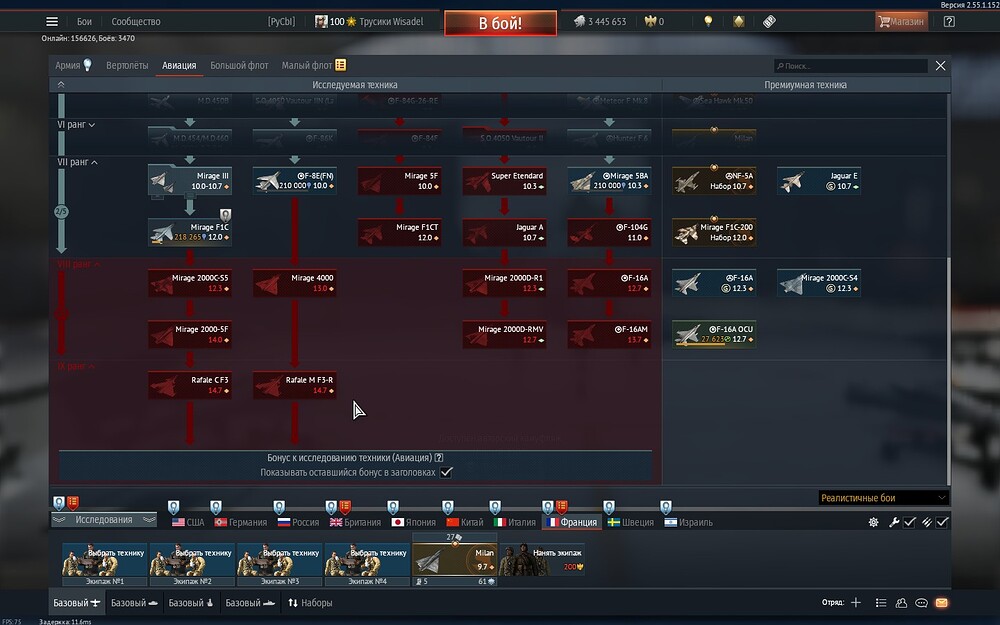Open the Реалистичные бои mode dropdown
The image size is (1000, 625).
[883, 498]
